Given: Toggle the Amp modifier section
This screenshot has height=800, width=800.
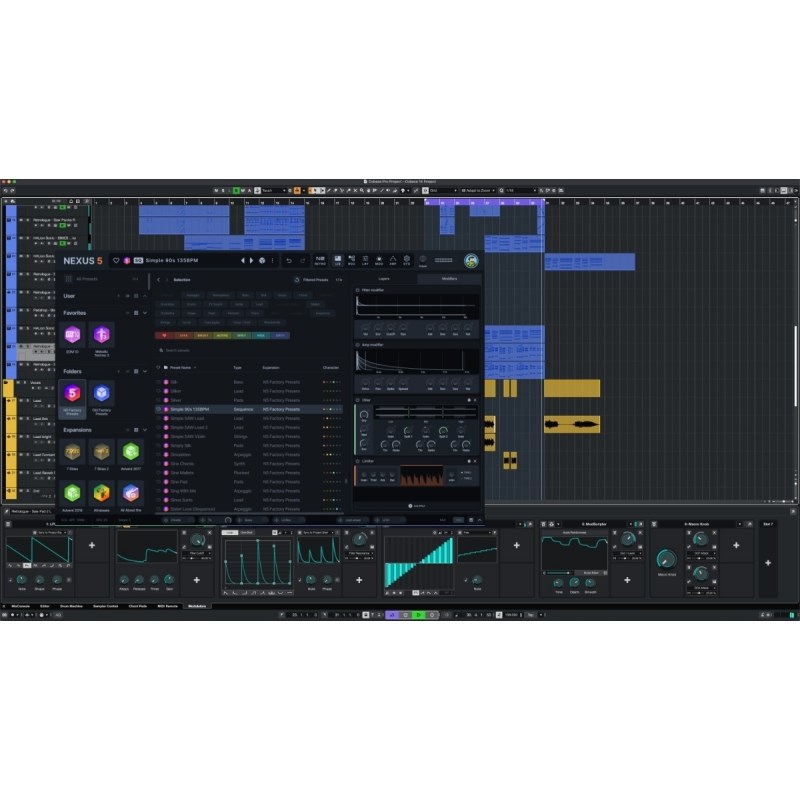Looking at the screenshot, I should click(357, 344).
